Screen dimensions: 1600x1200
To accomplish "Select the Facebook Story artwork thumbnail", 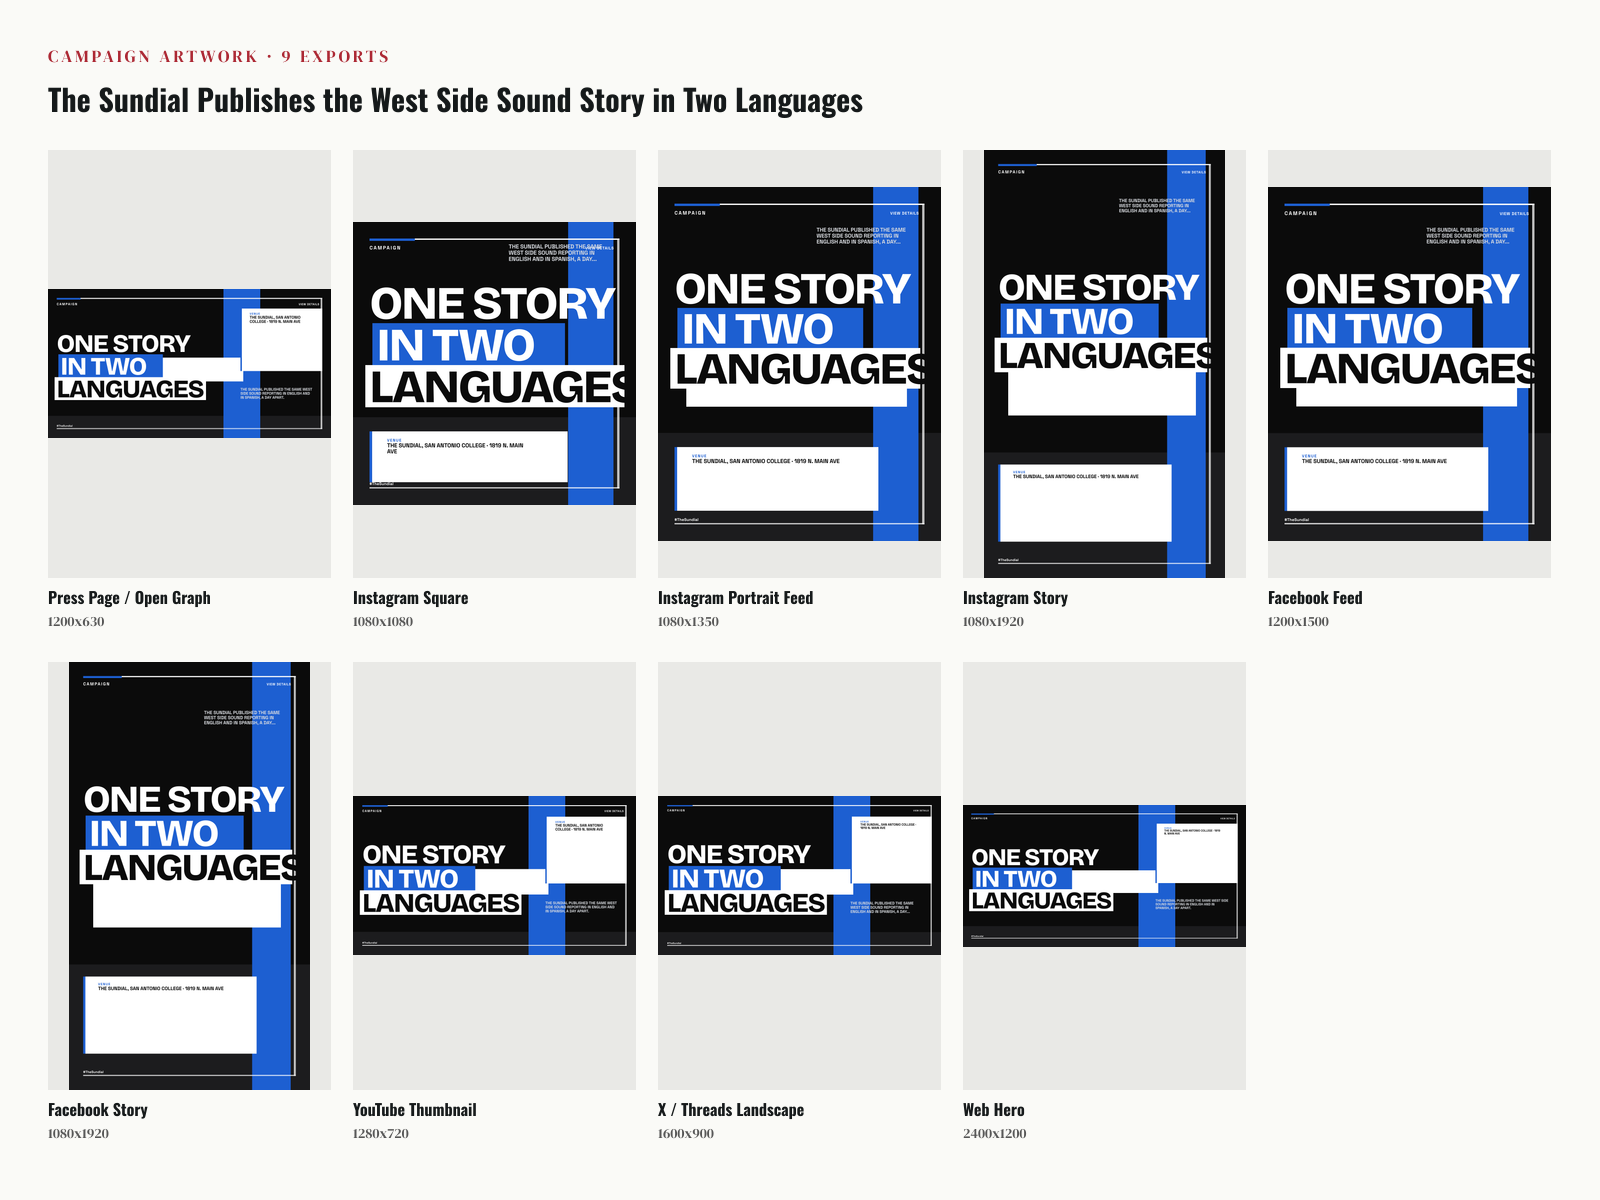I will tap(189, 876).
